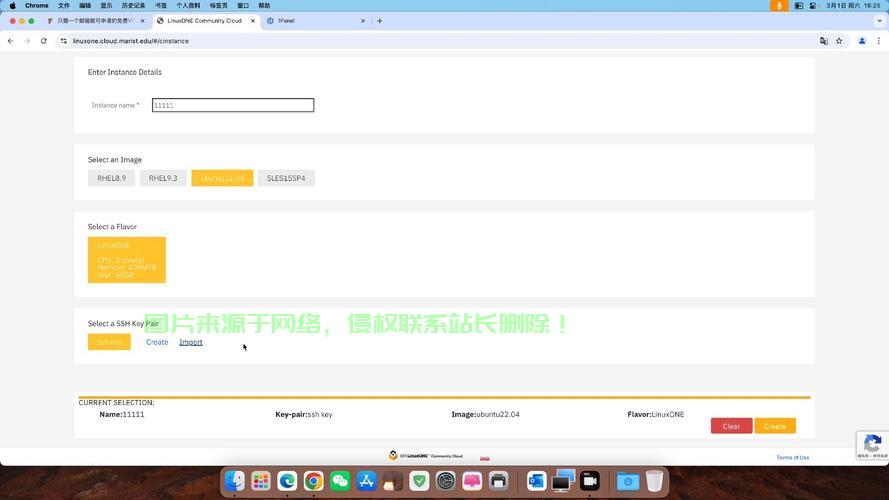The width and height of the screenshot is (889, 500).
Task: Open WeChat from the dock
Action: tap(340, 481)
